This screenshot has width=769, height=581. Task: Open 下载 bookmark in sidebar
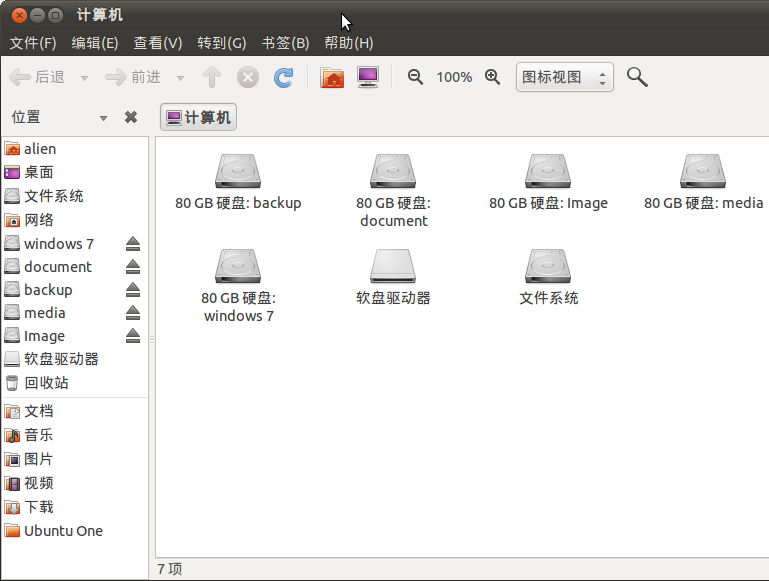(x=75, y=507)
